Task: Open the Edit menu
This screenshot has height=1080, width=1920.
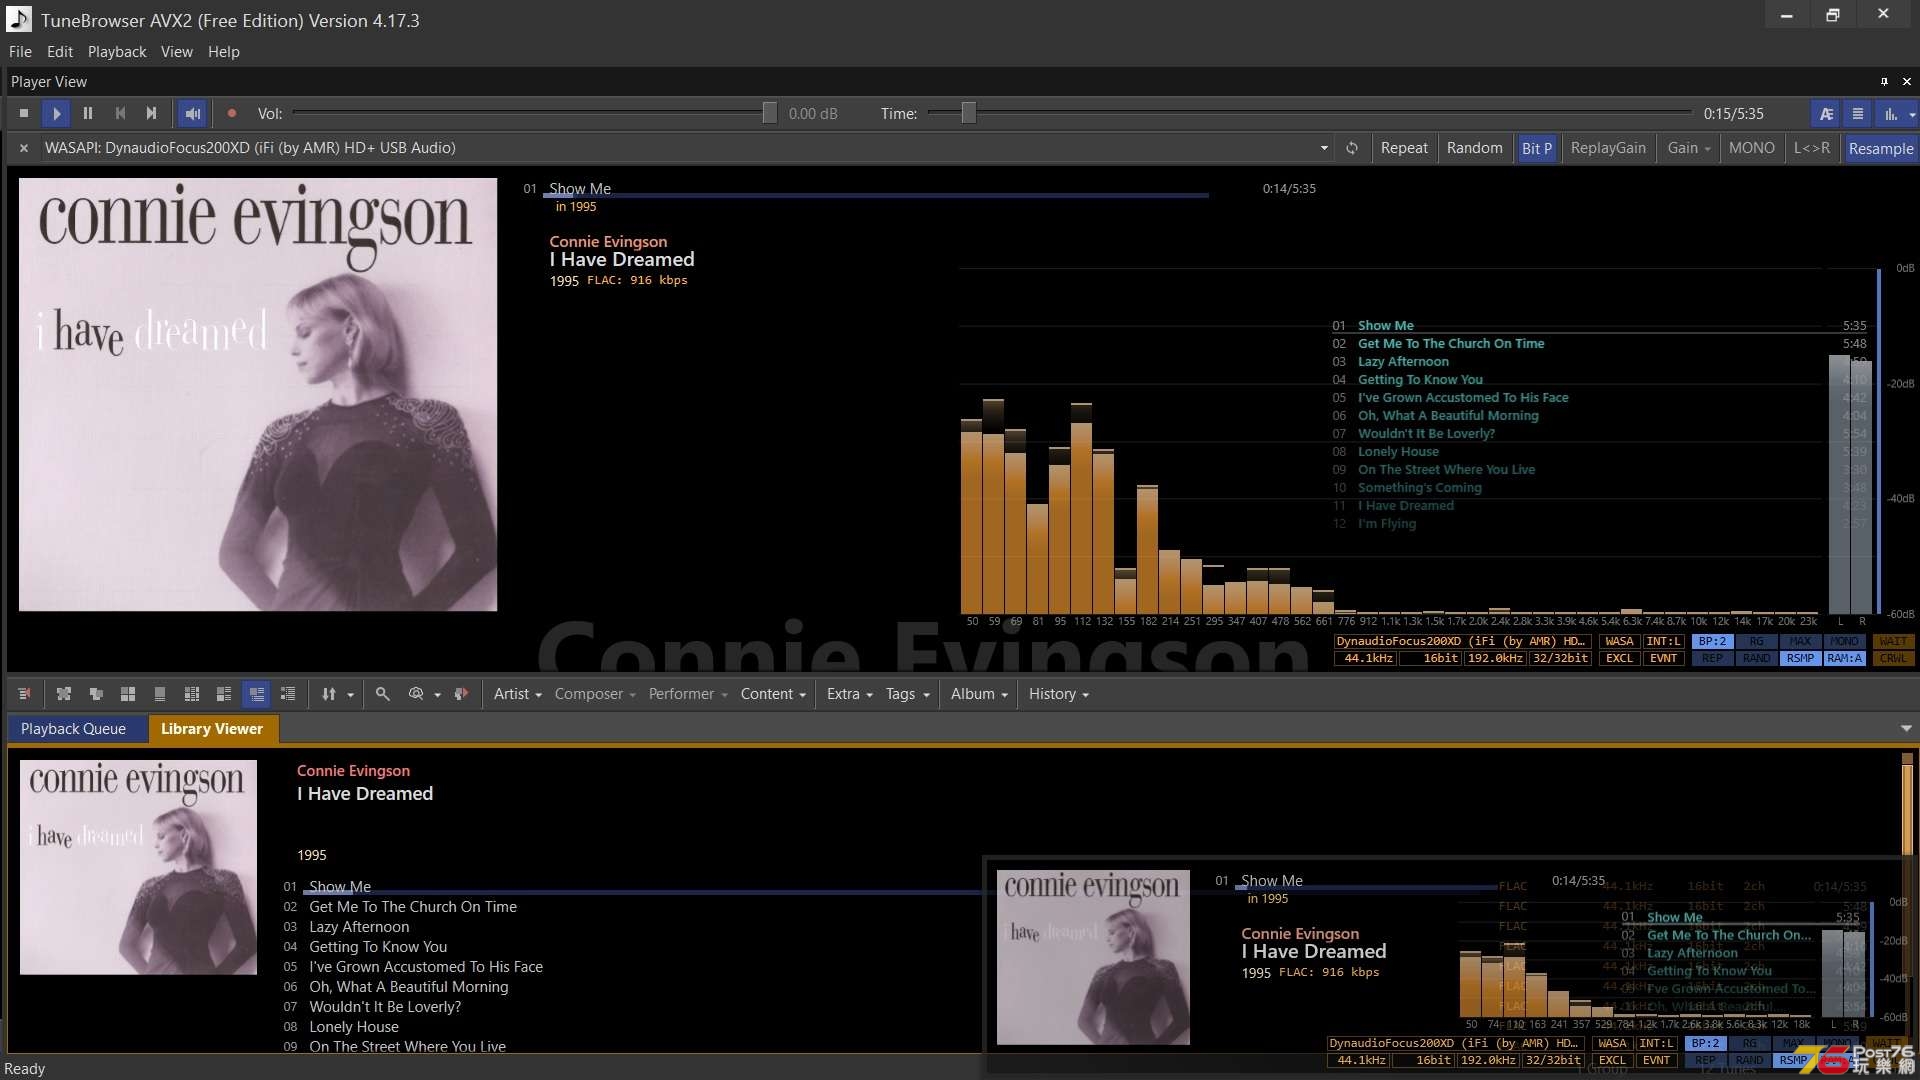Action: coord(60,52)
